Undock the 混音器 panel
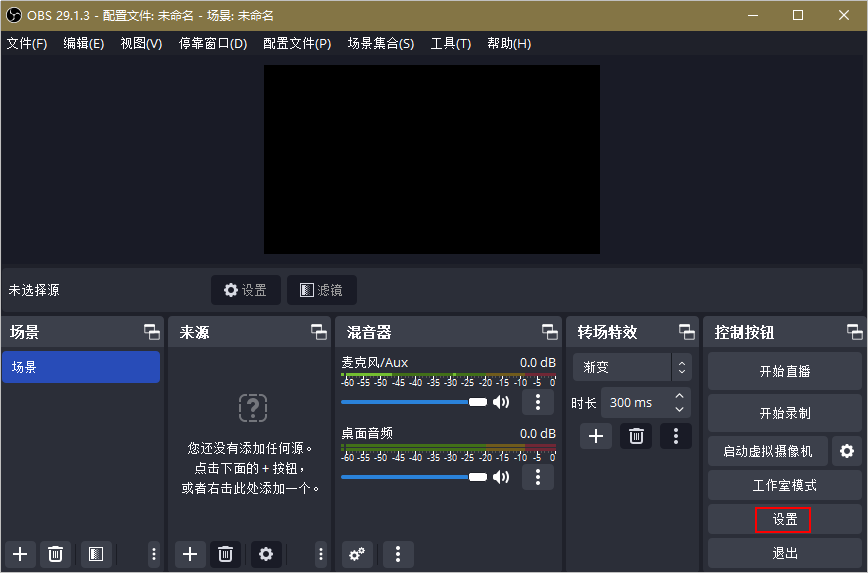868x573 pixels. (x=550, y=332)
